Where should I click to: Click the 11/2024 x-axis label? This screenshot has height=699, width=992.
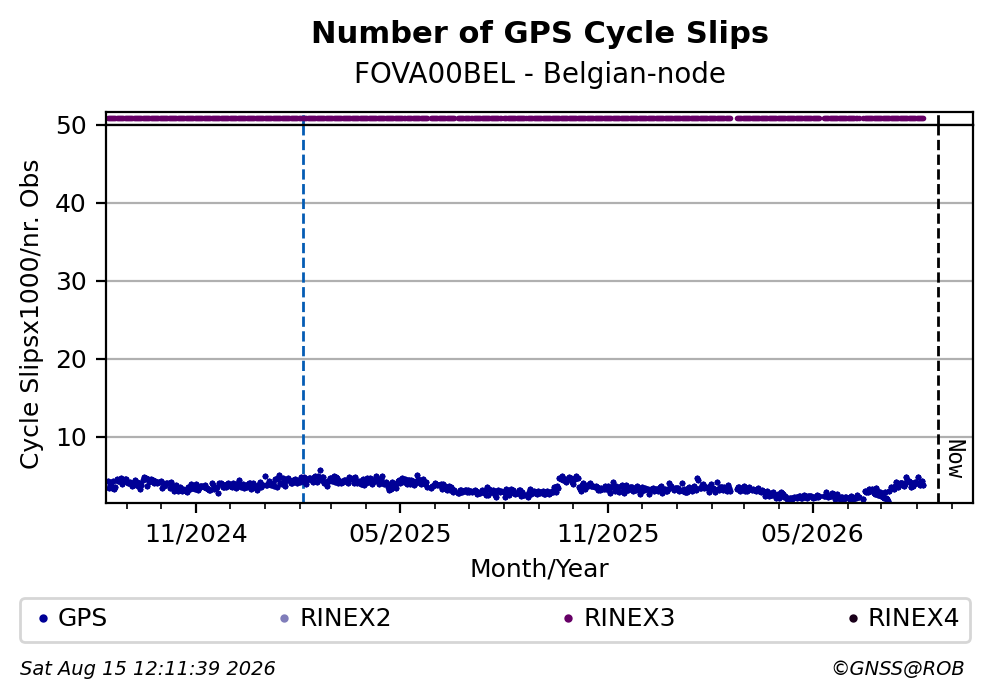(196, 534)
